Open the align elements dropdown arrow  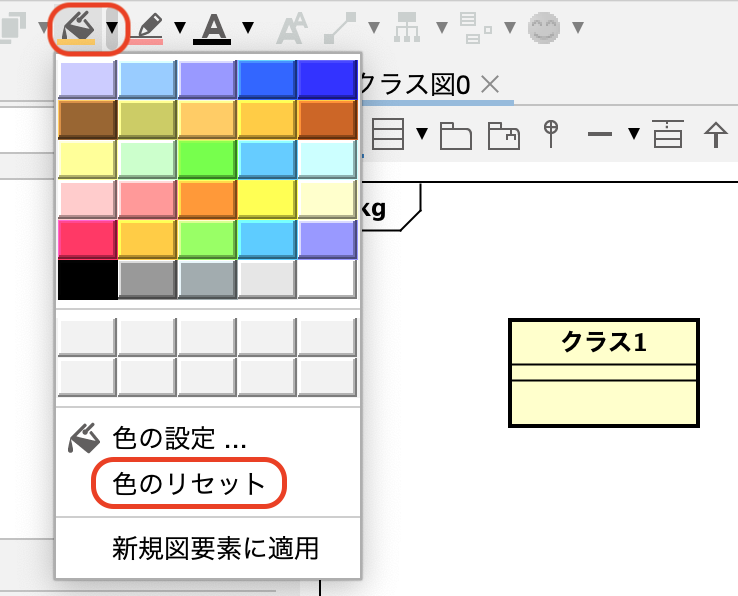tap(510, 28)
